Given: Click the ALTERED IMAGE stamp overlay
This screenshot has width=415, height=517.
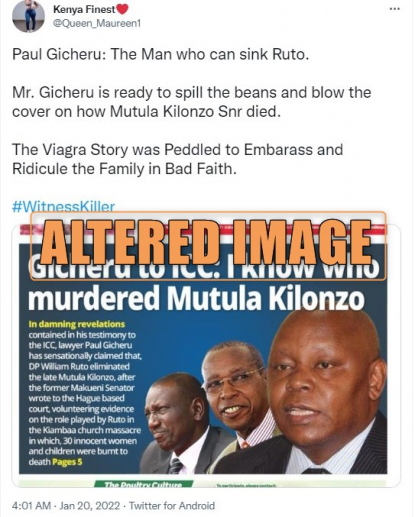Looking at the screenshot, I should pos(208,246).
